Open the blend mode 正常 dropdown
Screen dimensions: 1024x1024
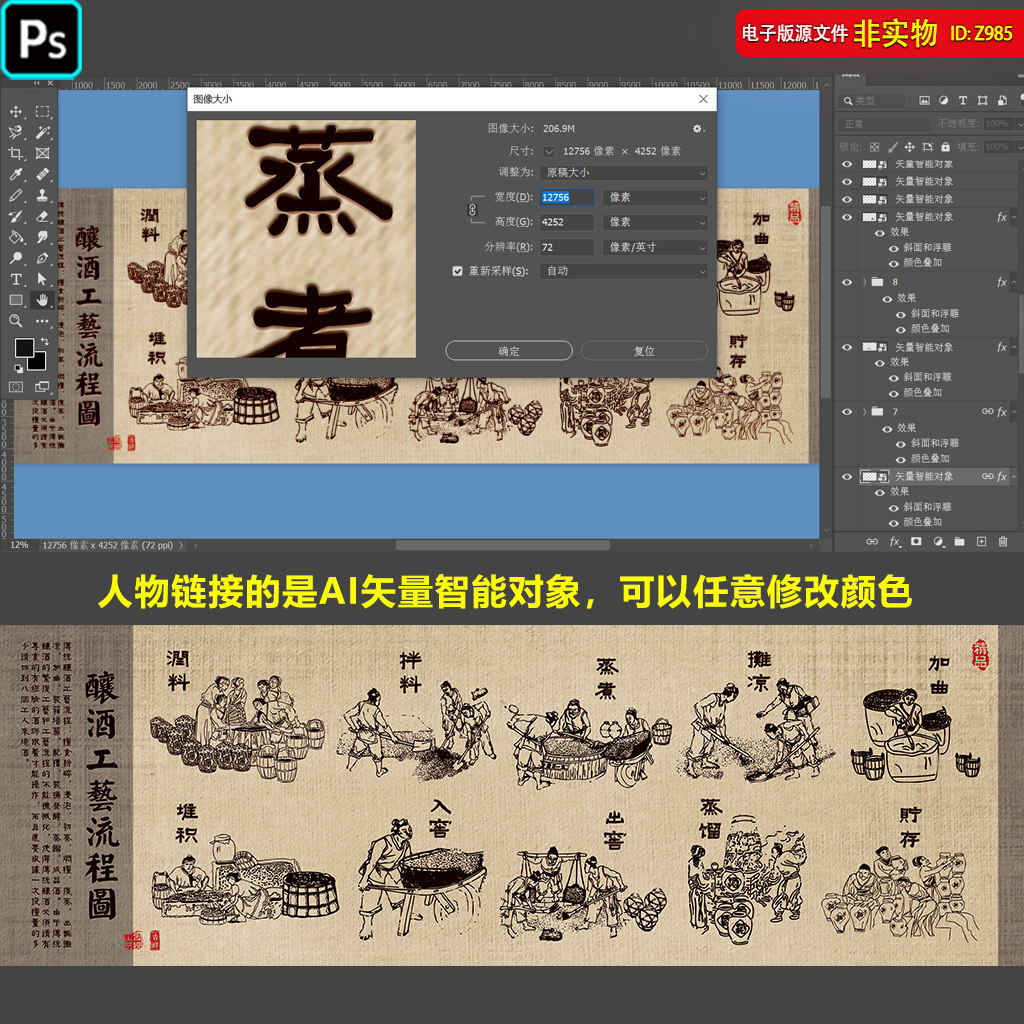pos(884,124)
